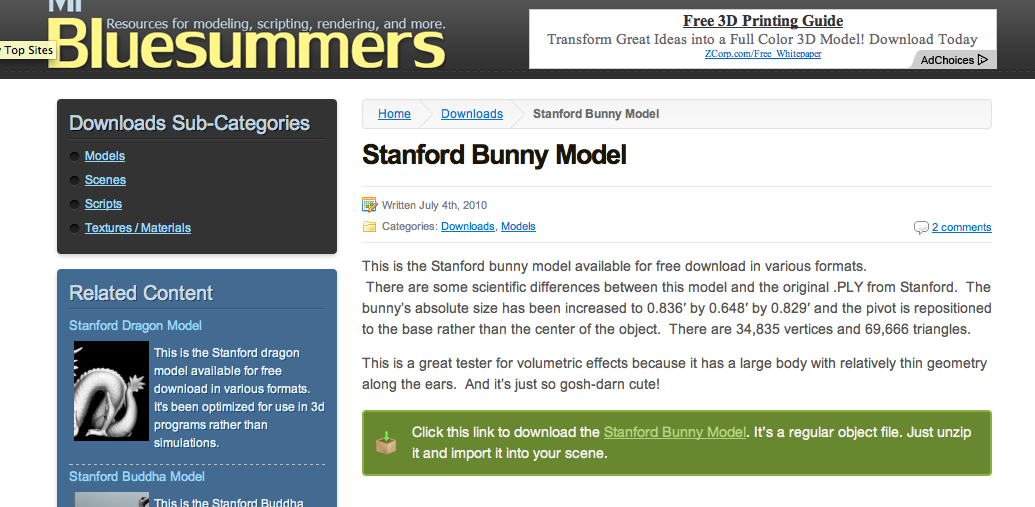This screenshot has height=507, width=1035.
Task: Click the bullet icon beside Scripts
Action: (75, 205)
